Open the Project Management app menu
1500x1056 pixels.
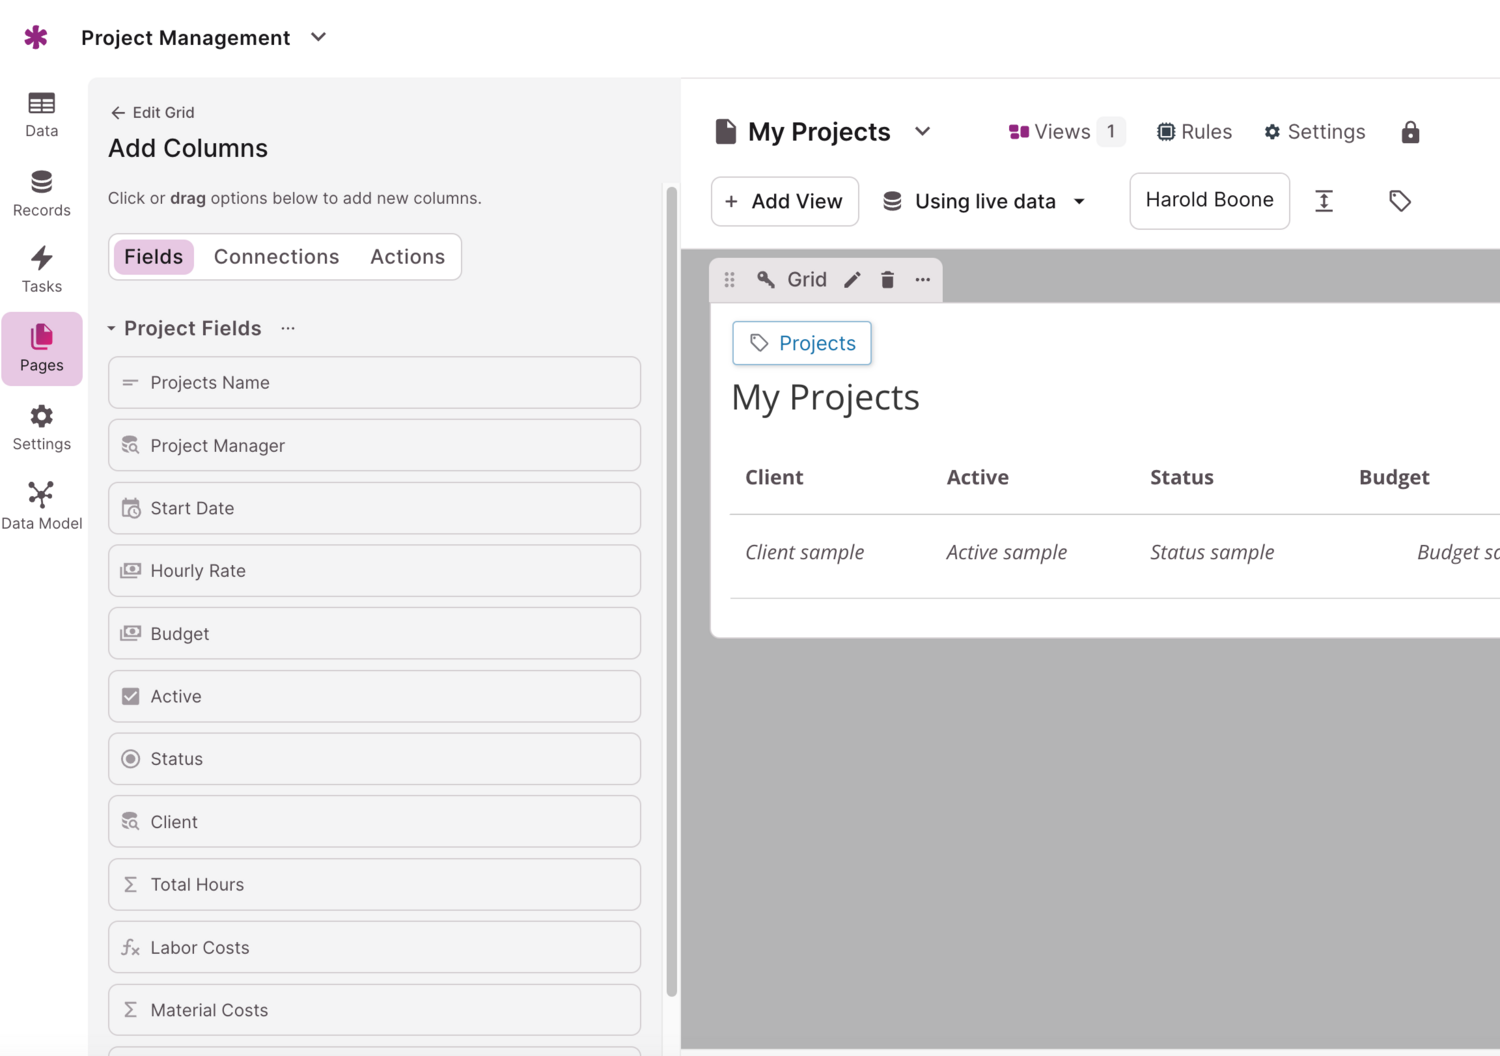pyautogui.click(x=318, y=38)
